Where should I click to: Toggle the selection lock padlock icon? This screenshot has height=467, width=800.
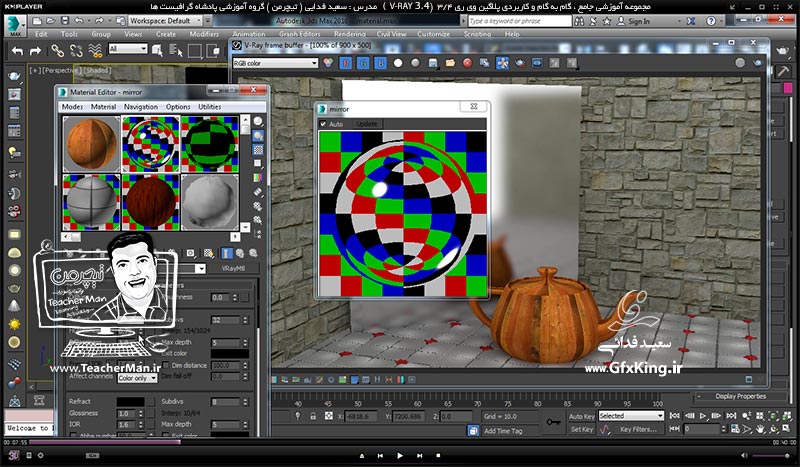point(313,416)
